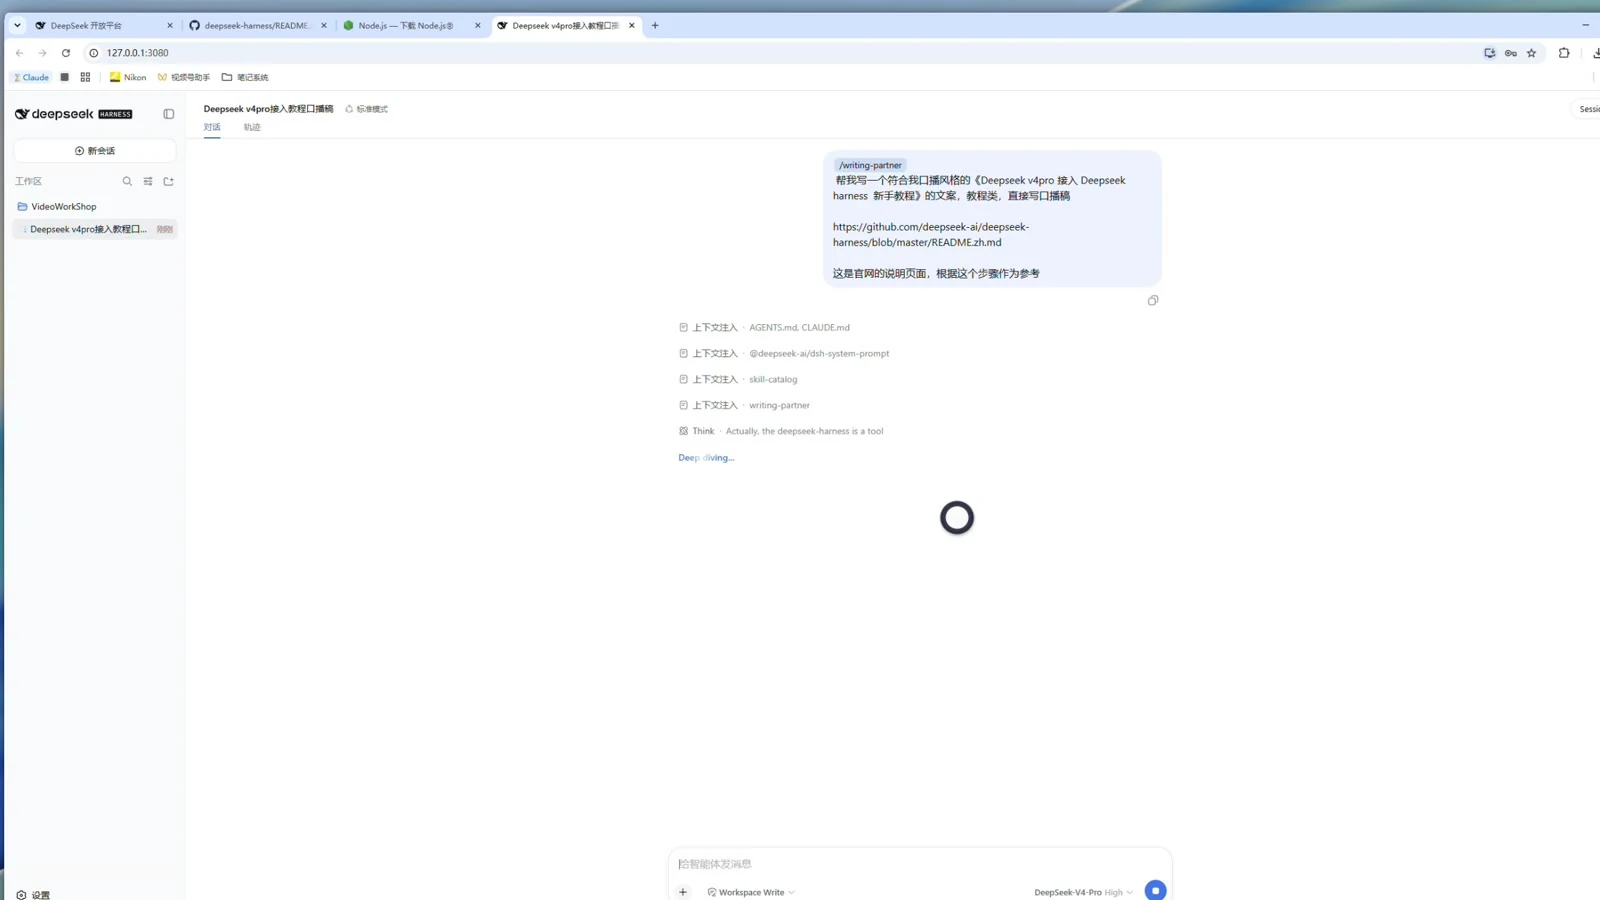Click the /writing-partner skill tag

[x=870, y=165]
